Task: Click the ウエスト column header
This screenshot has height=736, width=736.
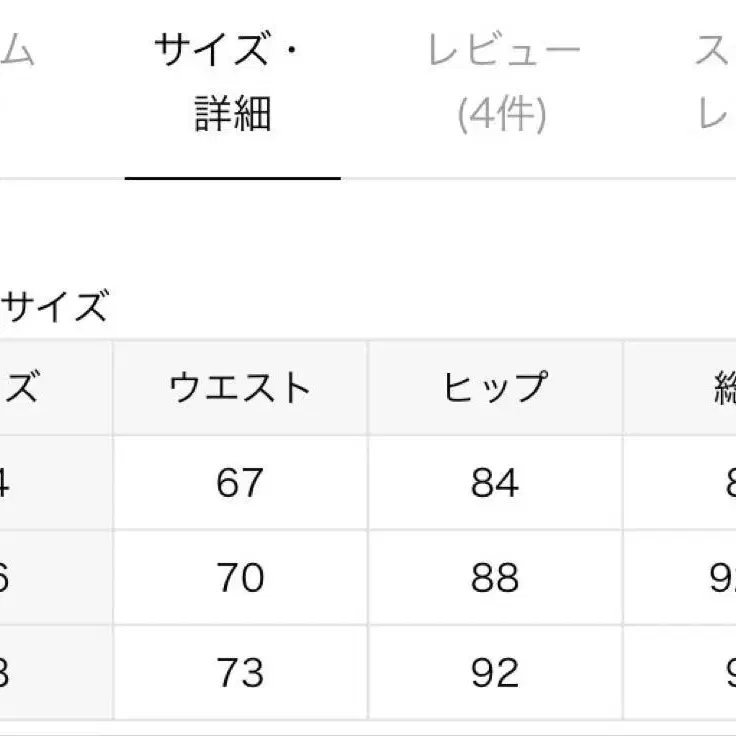Action: coord(240,388)
